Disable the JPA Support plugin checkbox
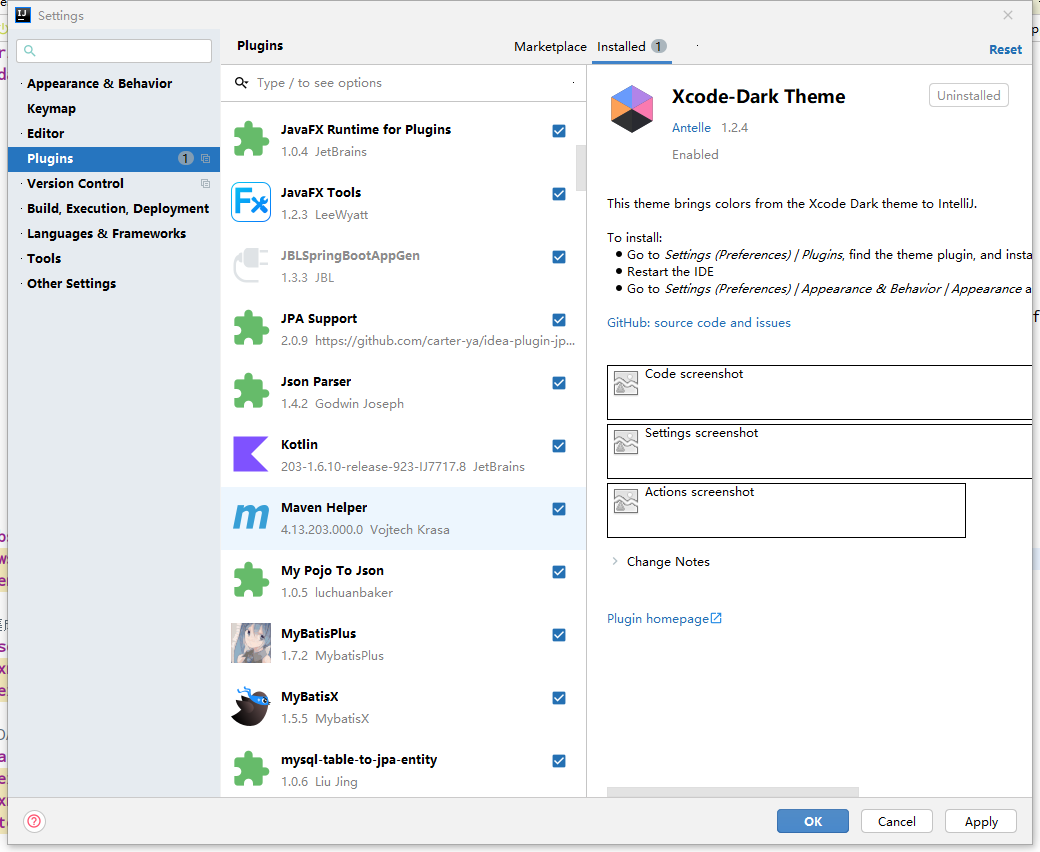 pyautogui.click(x=559, y=320)
